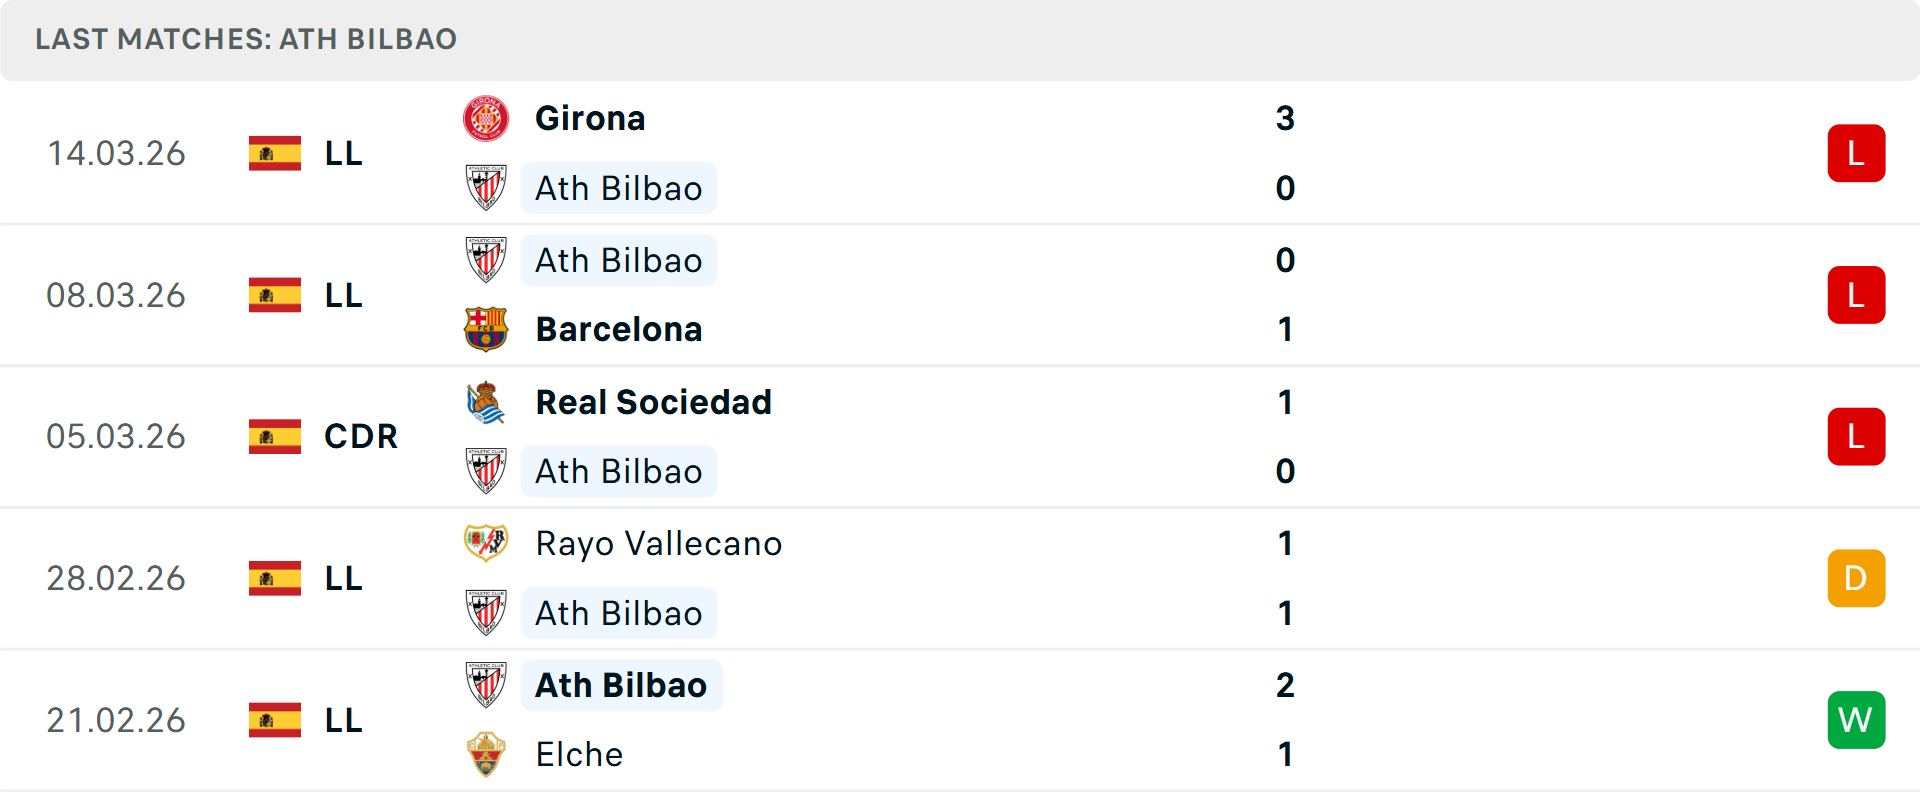Open the Girona team name link
Viewport: 1920px width, 792px height.
coord(590,118)
